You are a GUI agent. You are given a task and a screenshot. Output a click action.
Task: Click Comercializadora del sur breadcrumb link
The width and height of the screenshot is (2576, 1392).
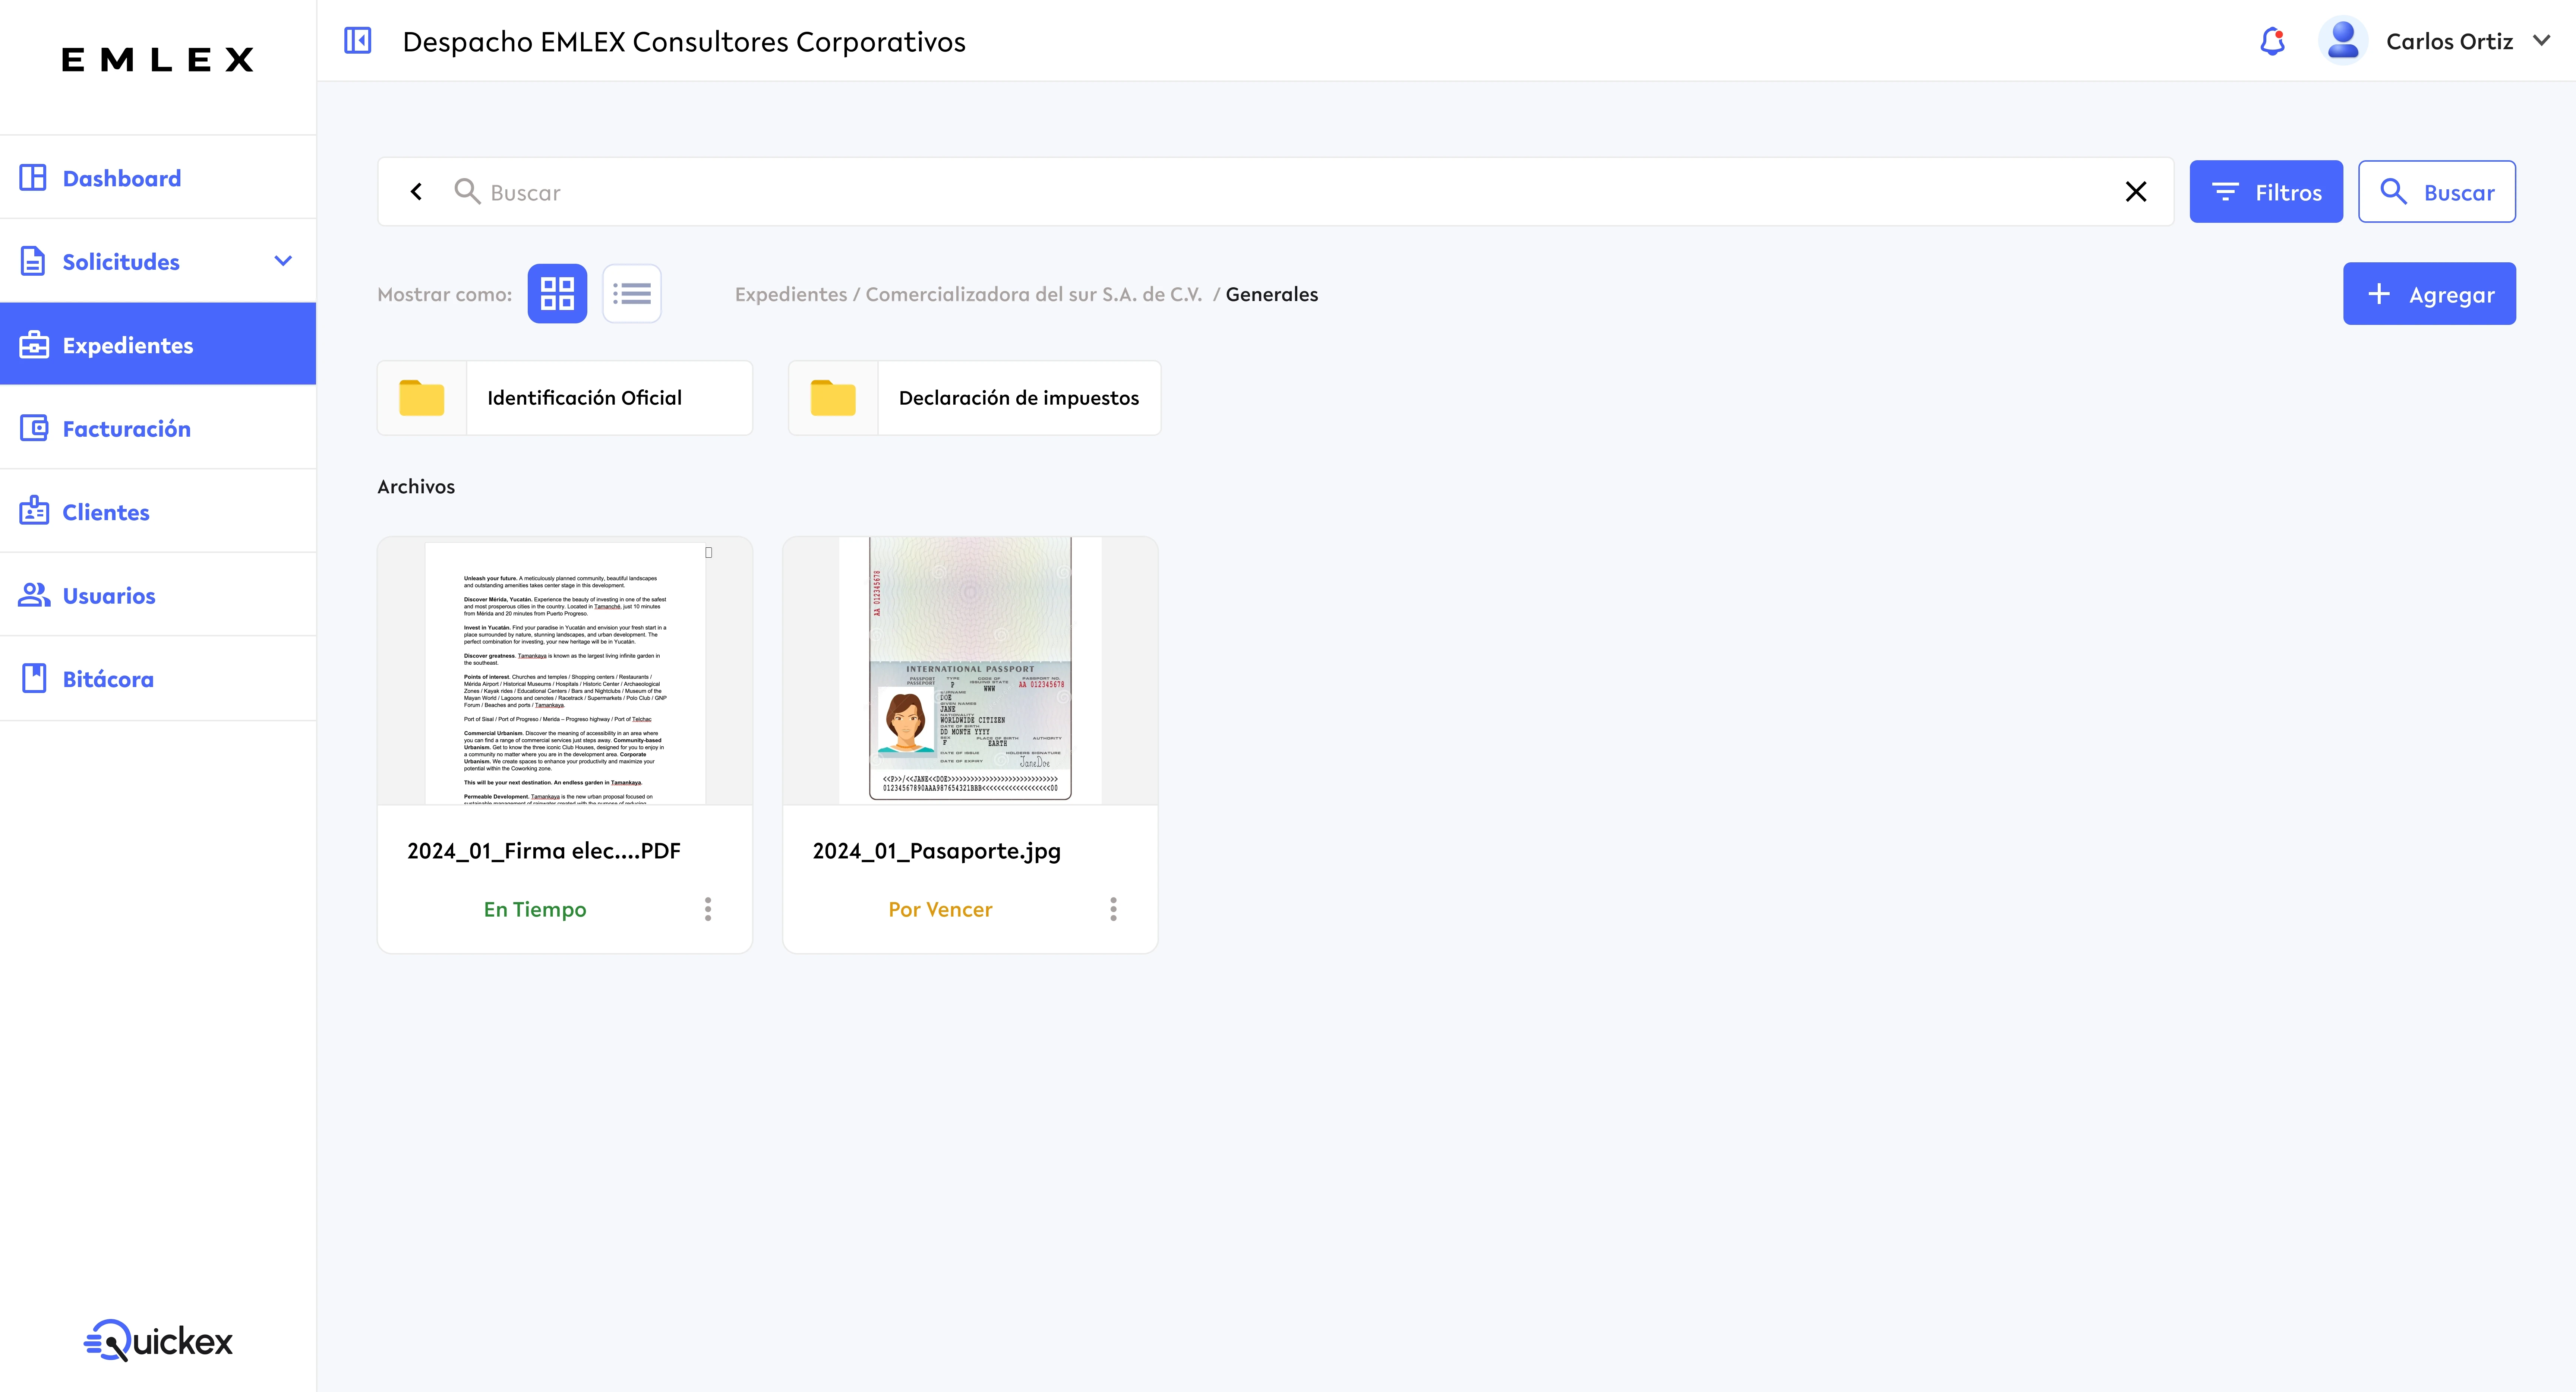(x=1033, y=294)
